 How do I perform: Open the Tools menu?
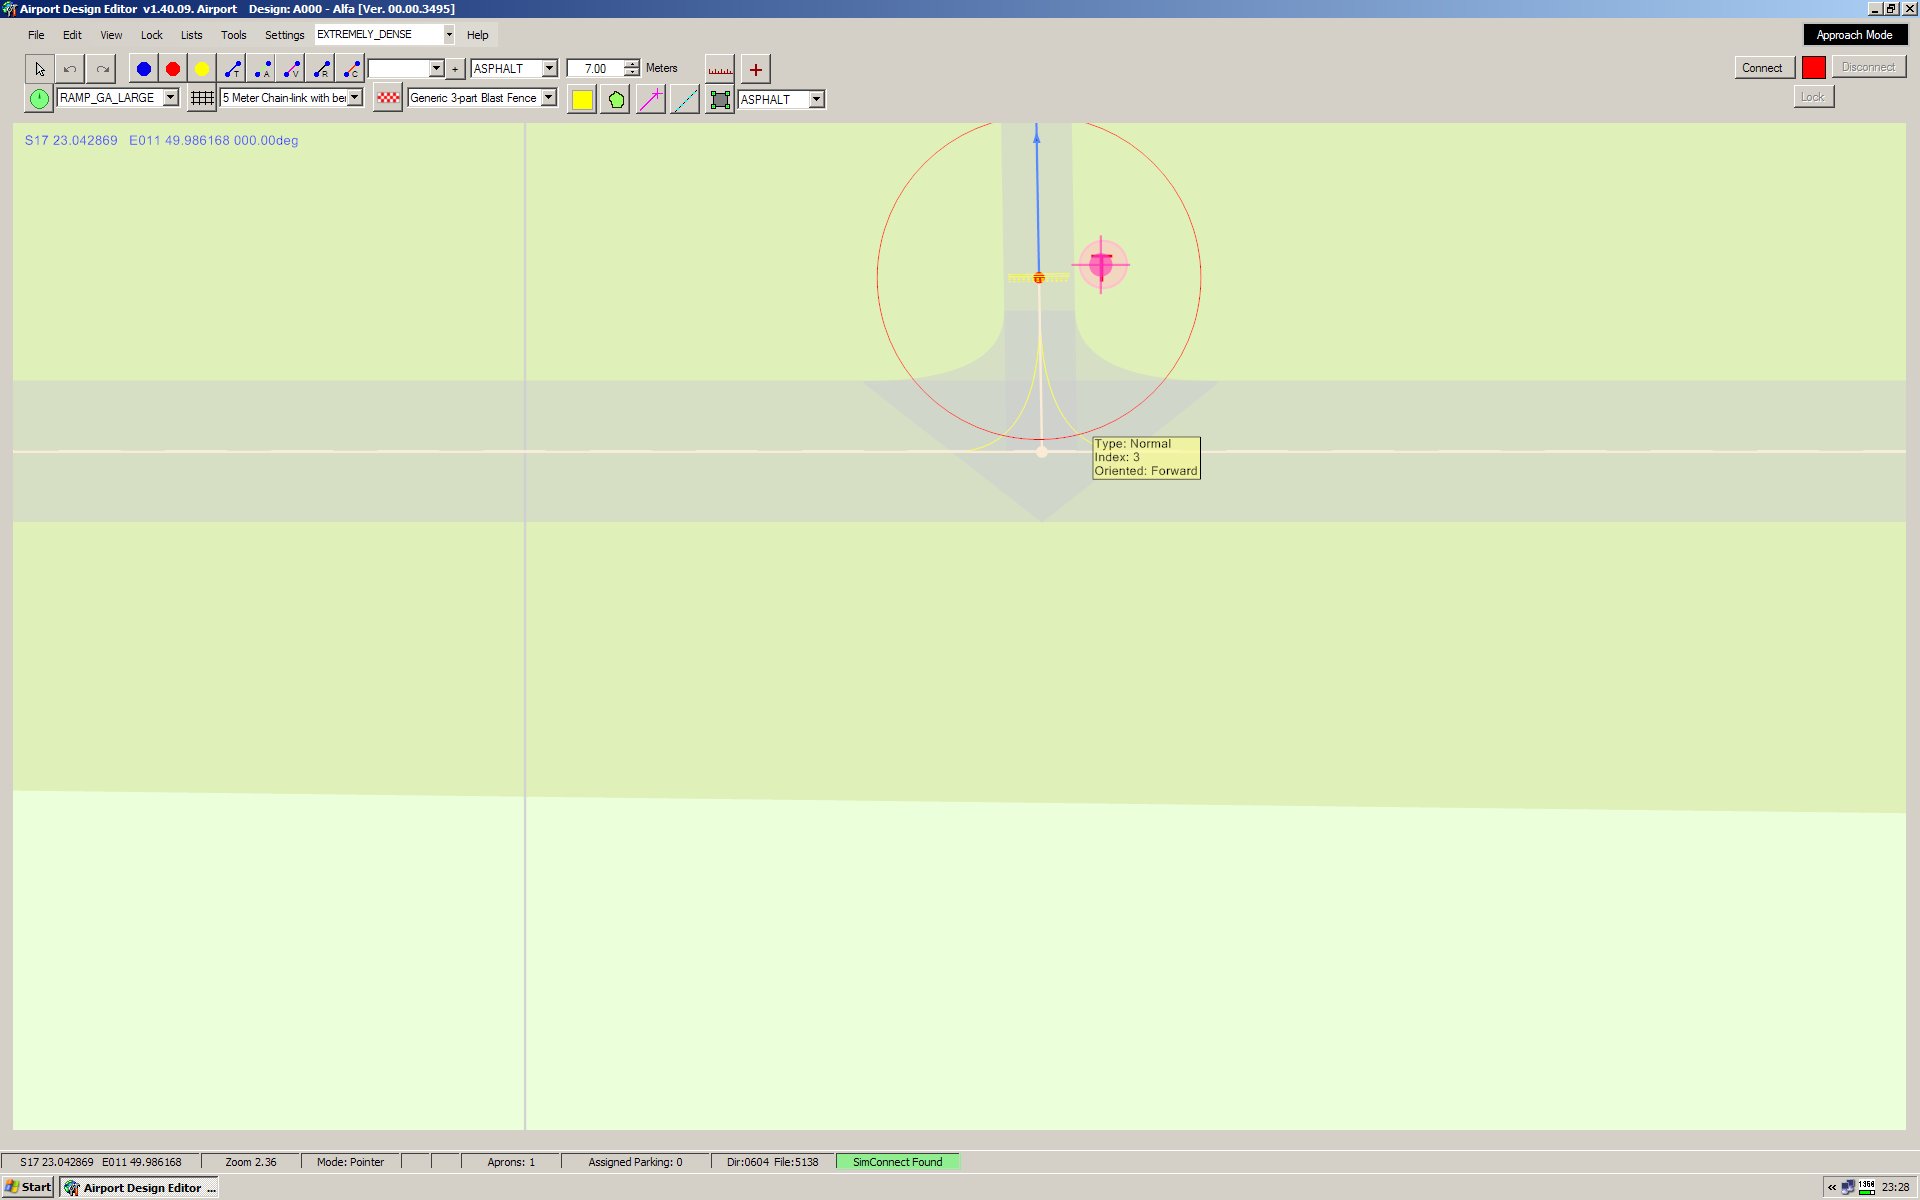tap(233, 35)
